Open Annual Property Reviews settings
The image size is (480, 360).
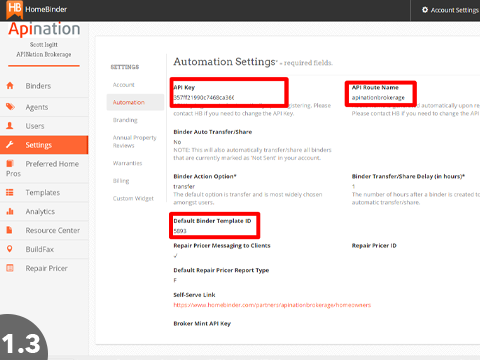point(134,141)
